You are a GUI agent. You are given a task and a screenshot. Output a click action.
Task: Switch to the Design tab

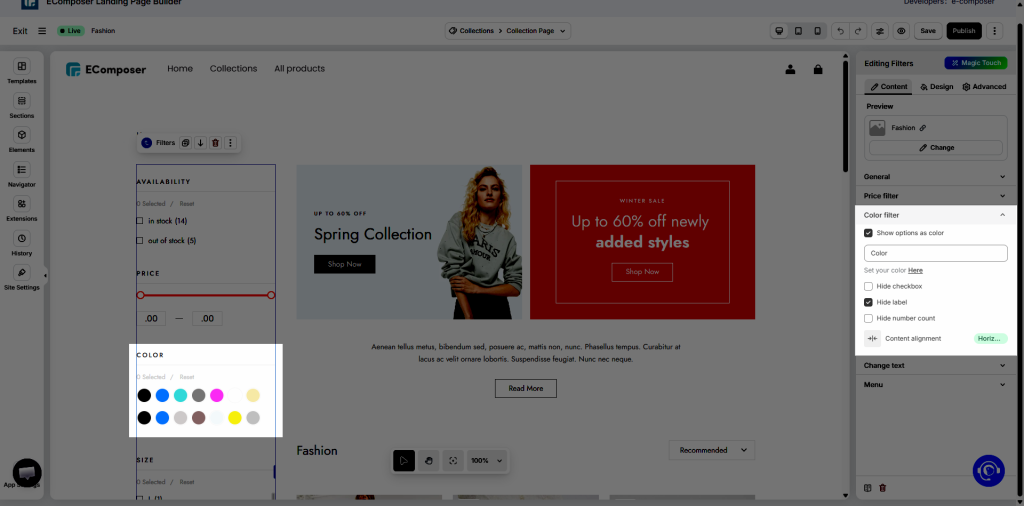coord(937,87)
